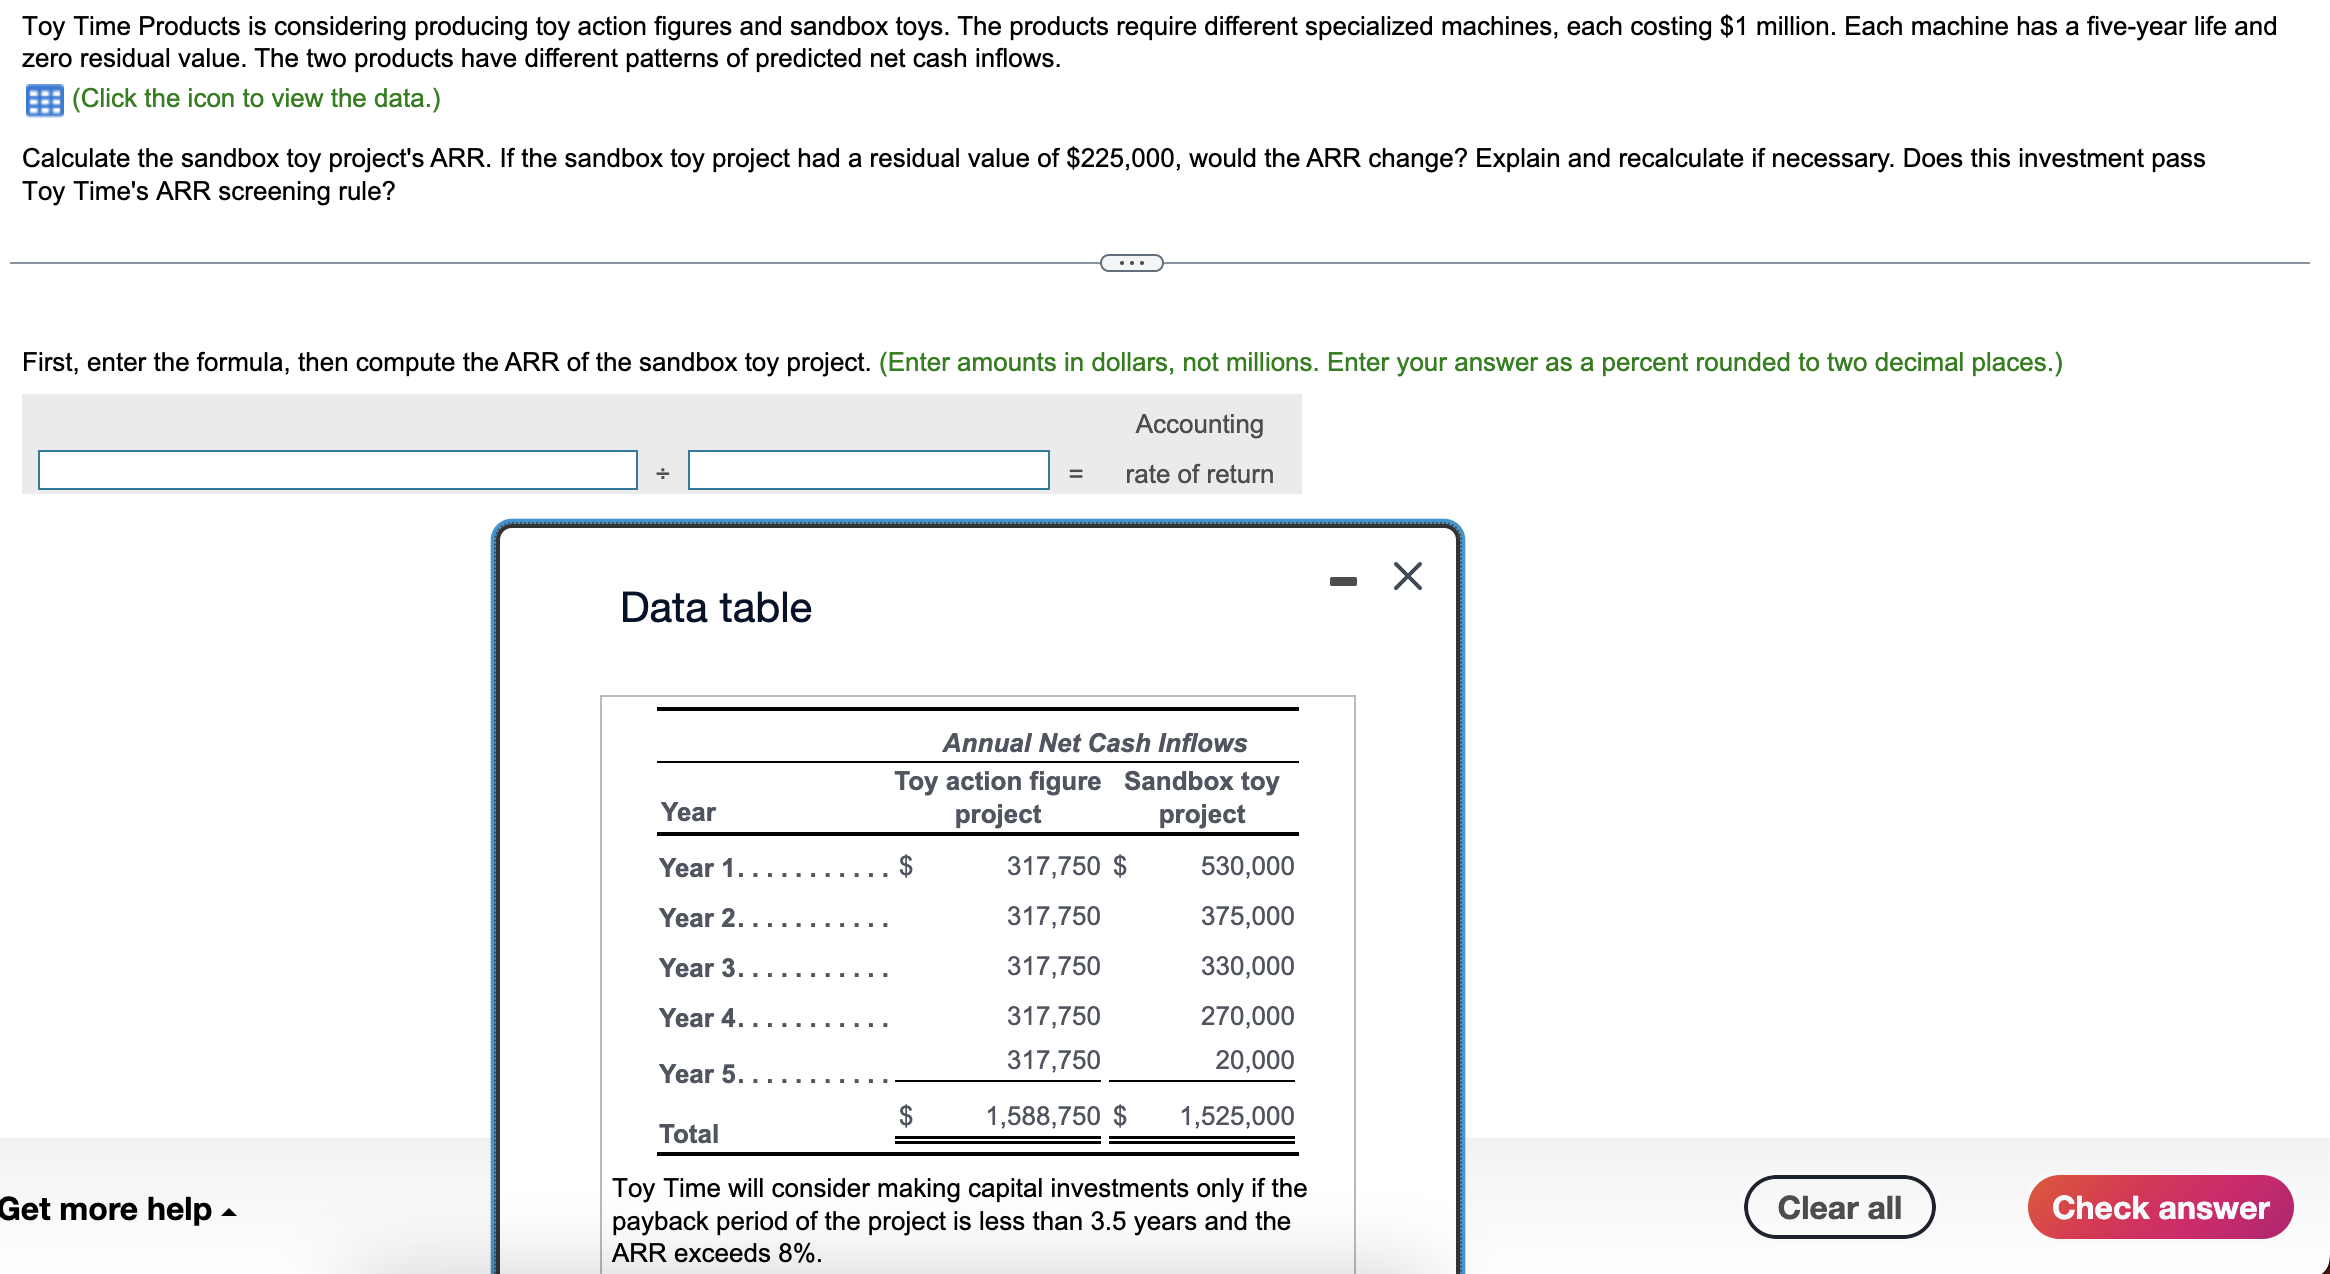Image resolution: width=2330 pixels, height=1274 pixels.
Task: Click the Sandbox toy project column header
Action: point(1201,797)
